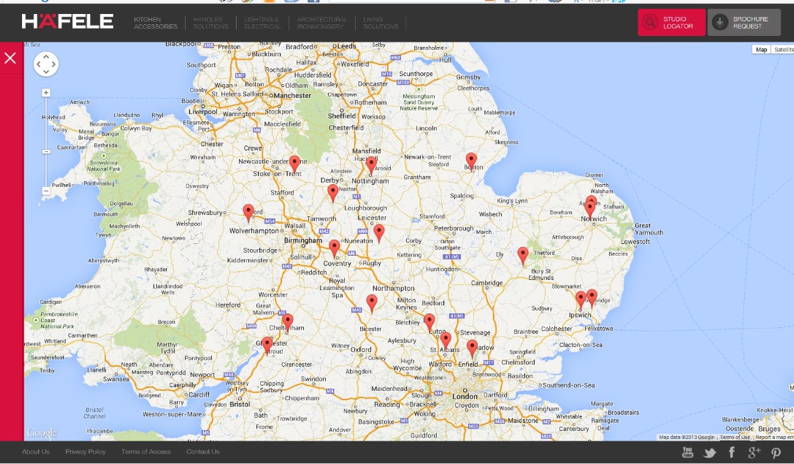Open the Handles Solutions menu
This screenshot has height=464, width=794.
click(211, 23)
